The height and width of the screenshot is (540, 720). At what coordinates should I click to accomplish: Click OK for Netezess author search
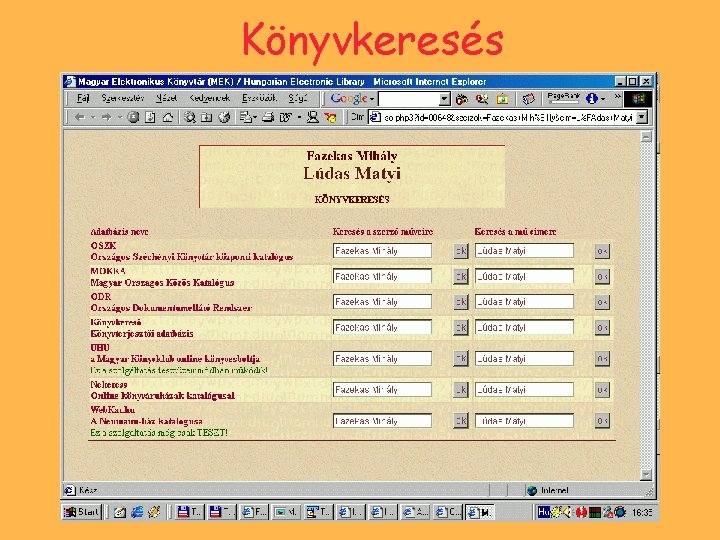pos(461,390)
